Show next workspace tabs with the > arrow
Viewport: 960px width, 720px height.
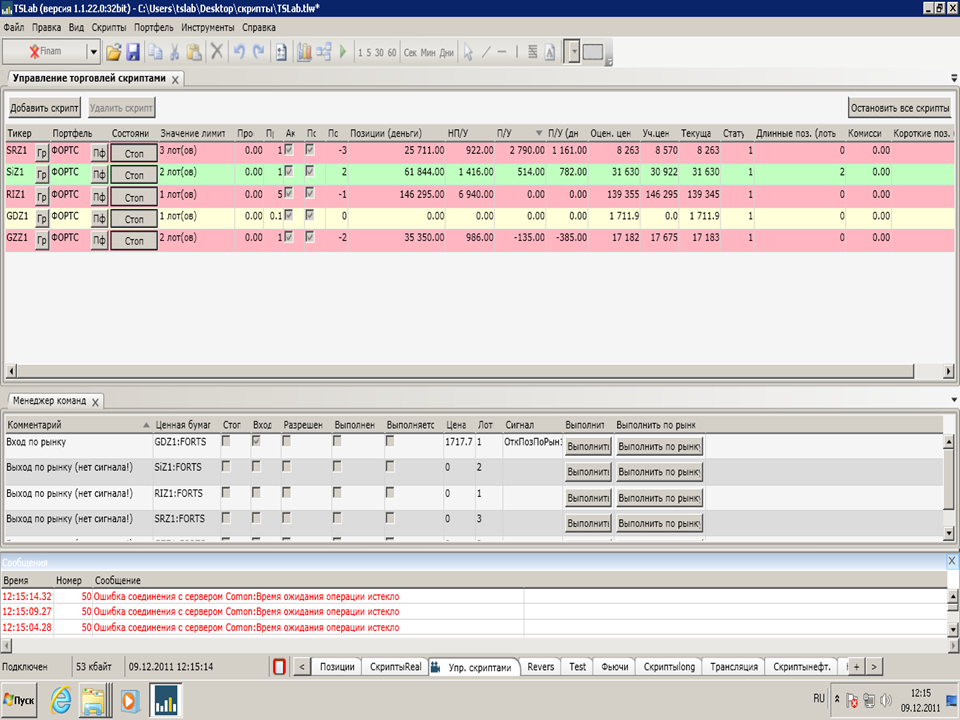(874, 667)
